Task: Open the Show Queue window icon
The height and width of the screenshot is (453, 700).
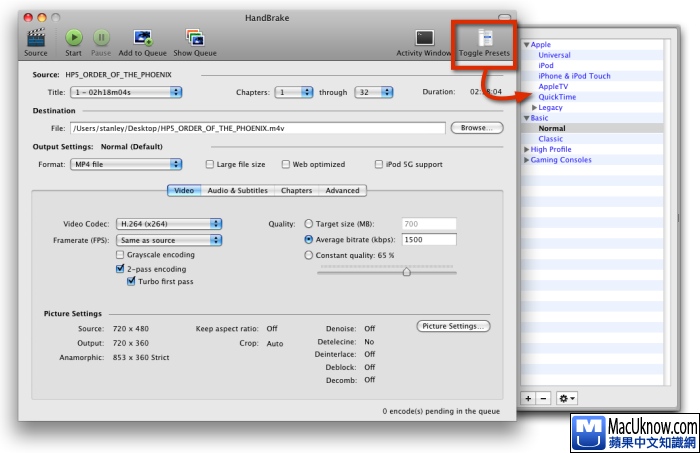Action: coord(195,38)
